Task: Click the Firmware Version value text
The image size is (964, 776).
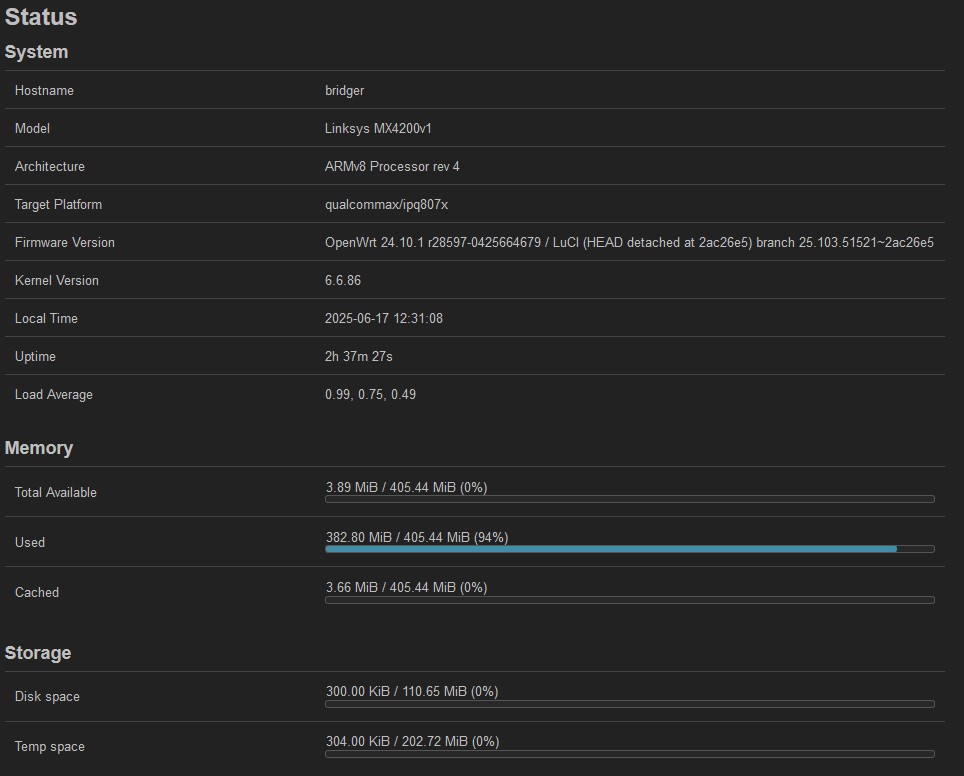Action: click(629, 242)
